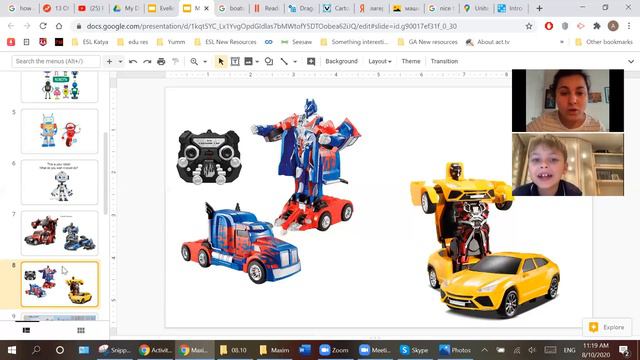The image size is (640, 360).
Task: Choose the Text box tool
Action: 235,62
